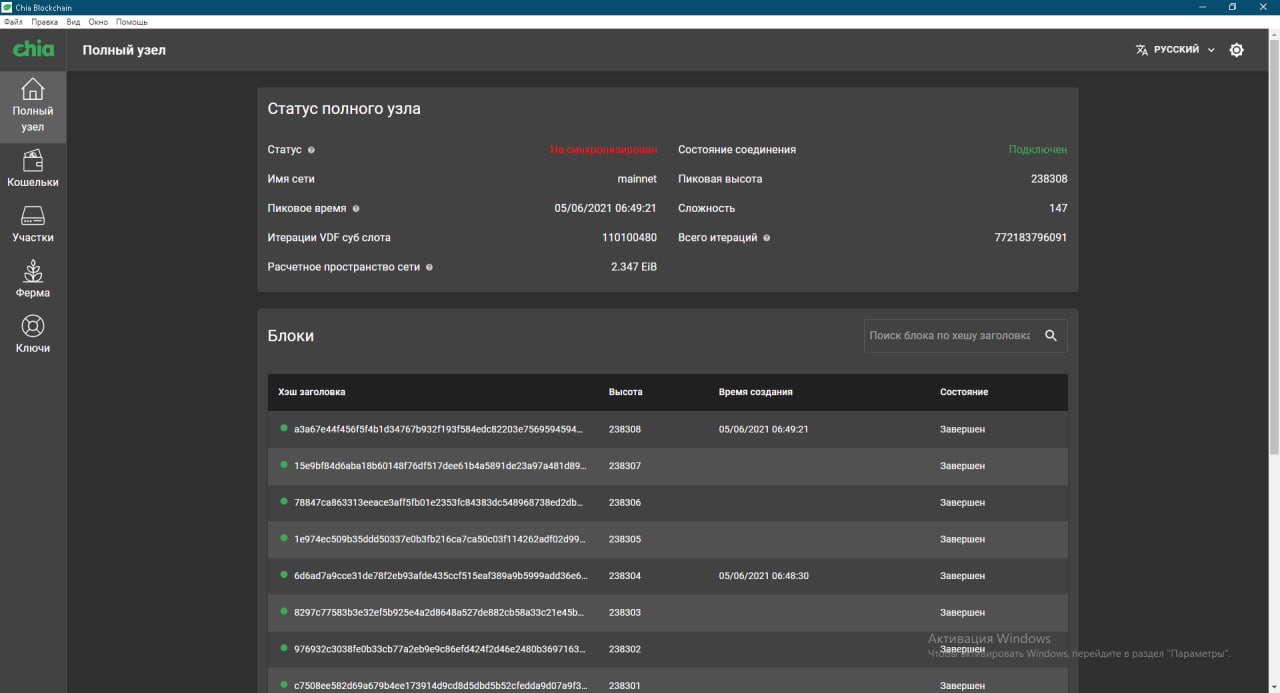This screenshot has width=1280, height=693.
Task: Click creation time 05/06/2021 06:48:30
Action: (x=764, y=576)
